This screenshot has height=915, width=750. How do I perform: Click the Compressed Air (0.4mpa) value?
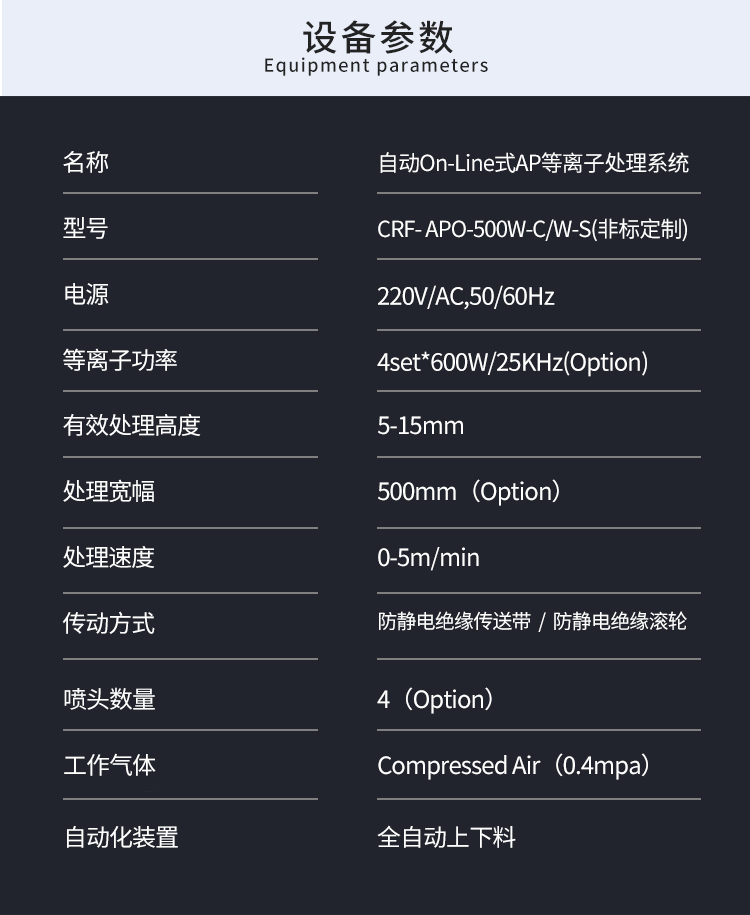514,766
